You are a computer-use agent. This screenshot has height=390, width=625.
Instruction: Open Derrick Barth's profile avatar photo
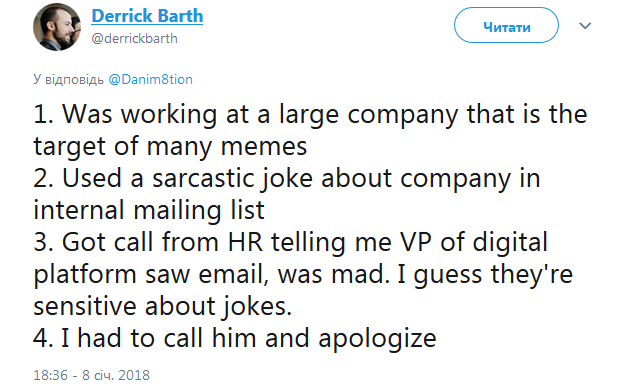[57, 27]
